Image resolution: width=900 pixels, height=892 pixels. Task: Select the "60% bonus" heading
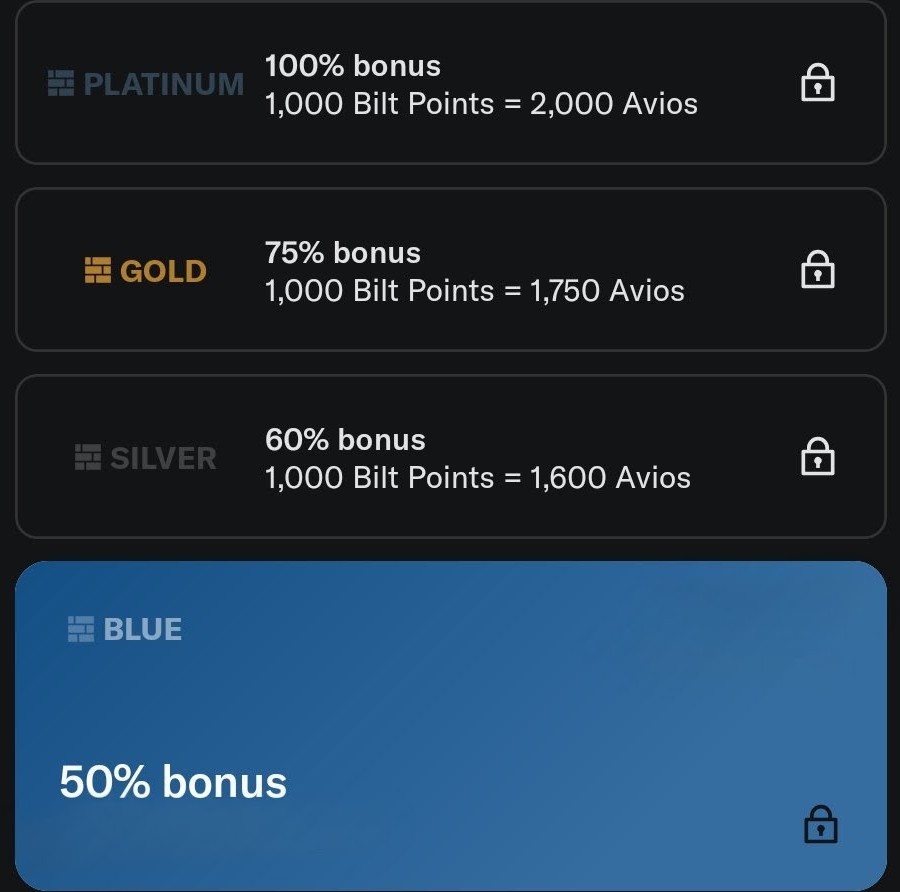(345, 440)
